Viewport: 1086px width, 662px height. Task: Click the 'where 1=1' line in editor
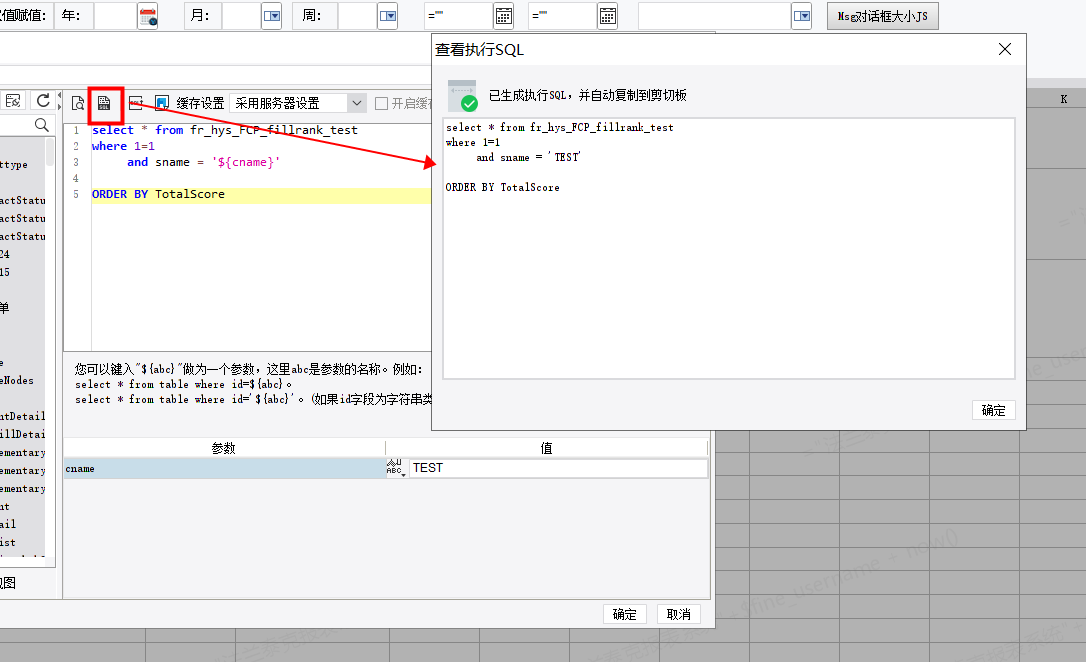[123, 146]
